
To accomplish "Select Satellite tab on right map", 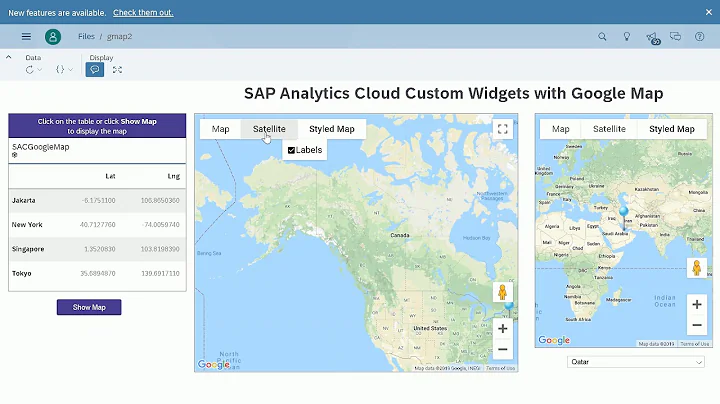I will coord(609,129).
